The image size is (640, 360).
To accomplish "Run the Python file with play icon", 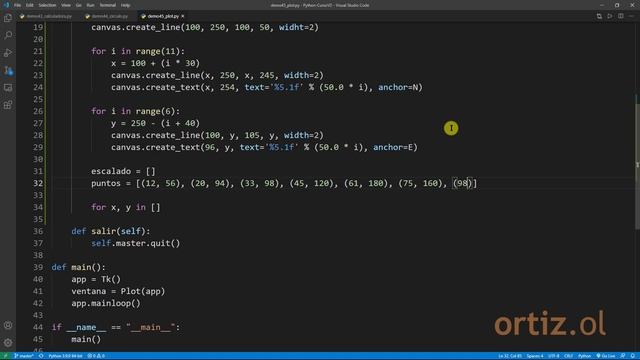I will pyautogui.click(x=610, y=16).
